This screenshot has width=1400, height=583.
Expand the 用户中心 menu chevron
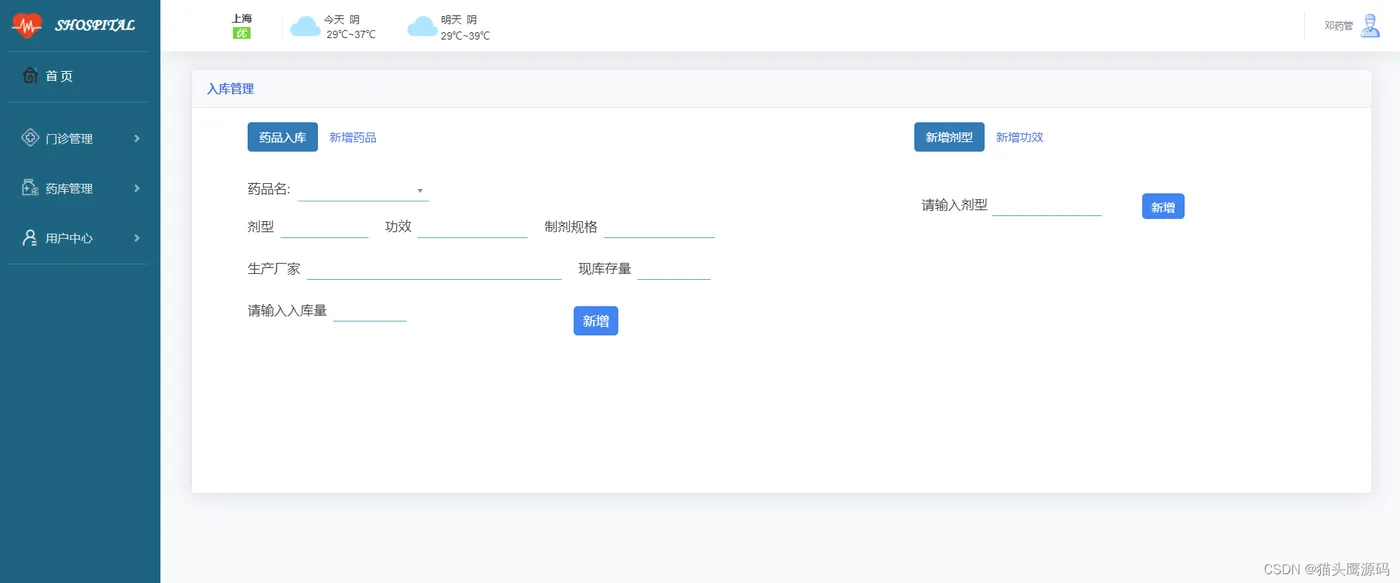pos(137,238)
